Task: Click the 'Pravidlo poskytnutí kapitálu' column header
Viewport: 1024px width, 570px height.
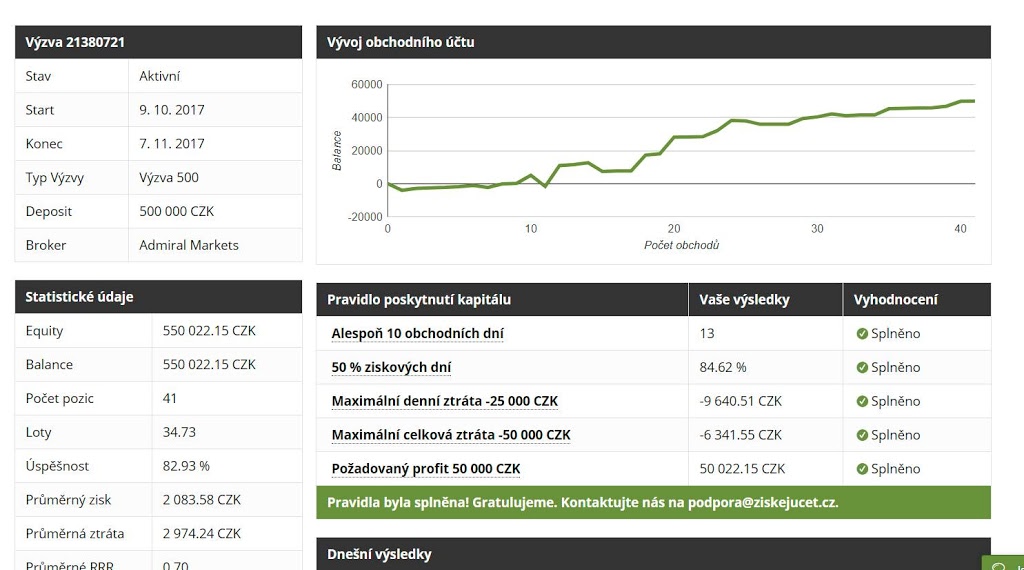Action: (x=419, y=300)
